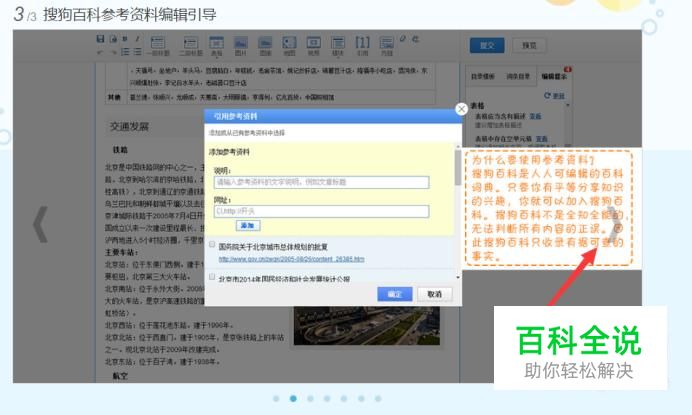Click the eraser icon in the toolbar
The image size is (692, 415).
pos(402,39)
